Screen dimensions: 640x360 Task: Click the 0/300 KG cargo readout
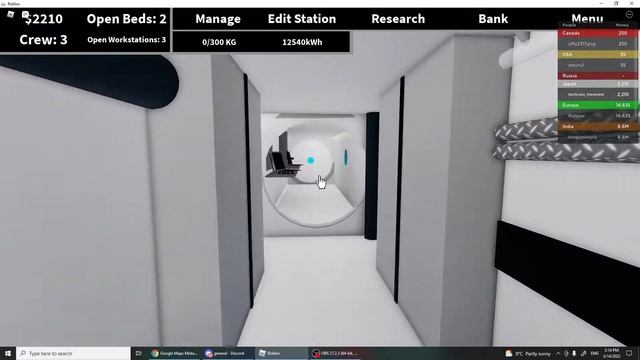pos(219,42)
